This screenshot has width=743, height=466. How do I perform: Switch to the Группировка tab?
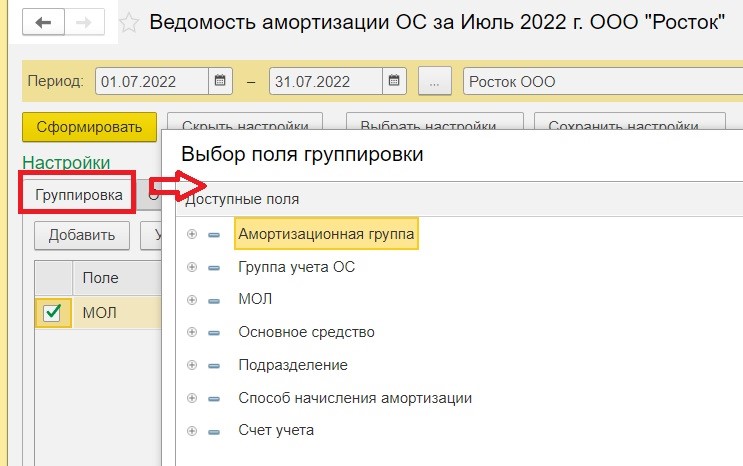79,194
